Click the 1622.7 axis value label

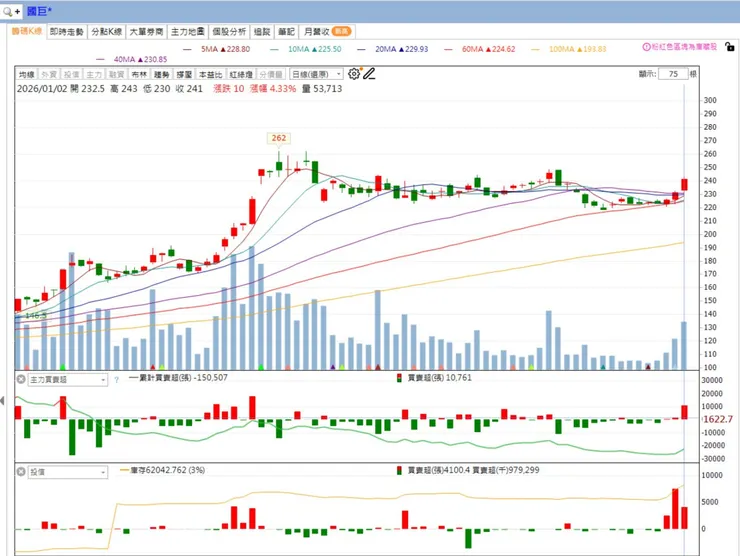tap(718, 419)
